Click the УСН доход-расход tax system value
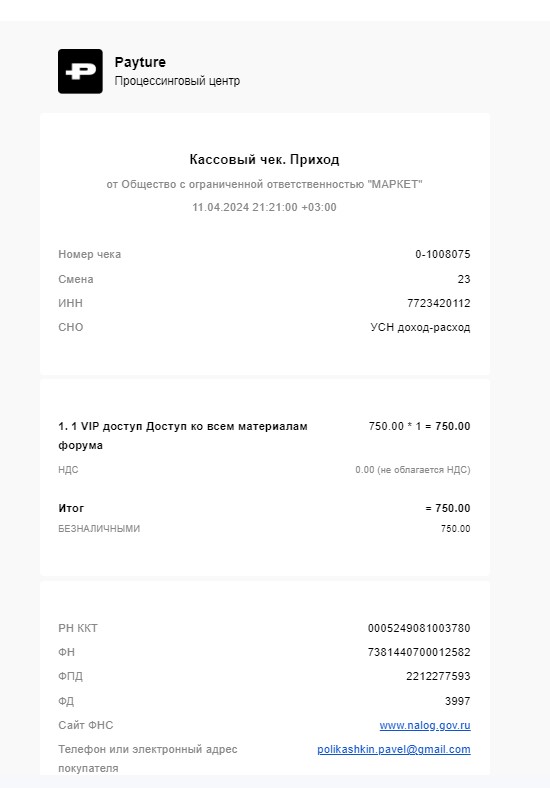The image size is (550, 788). (x=420, y=328)
